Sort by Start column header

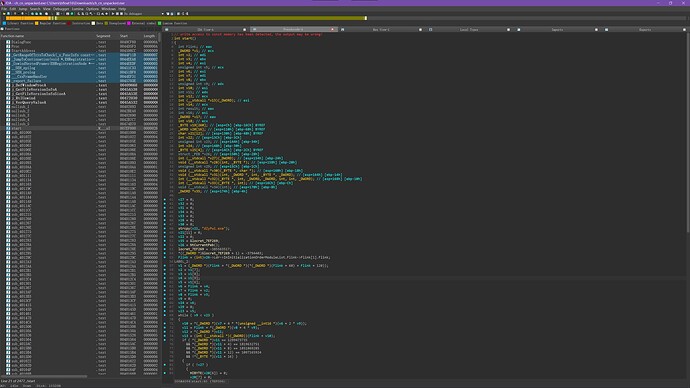[131, 36]
